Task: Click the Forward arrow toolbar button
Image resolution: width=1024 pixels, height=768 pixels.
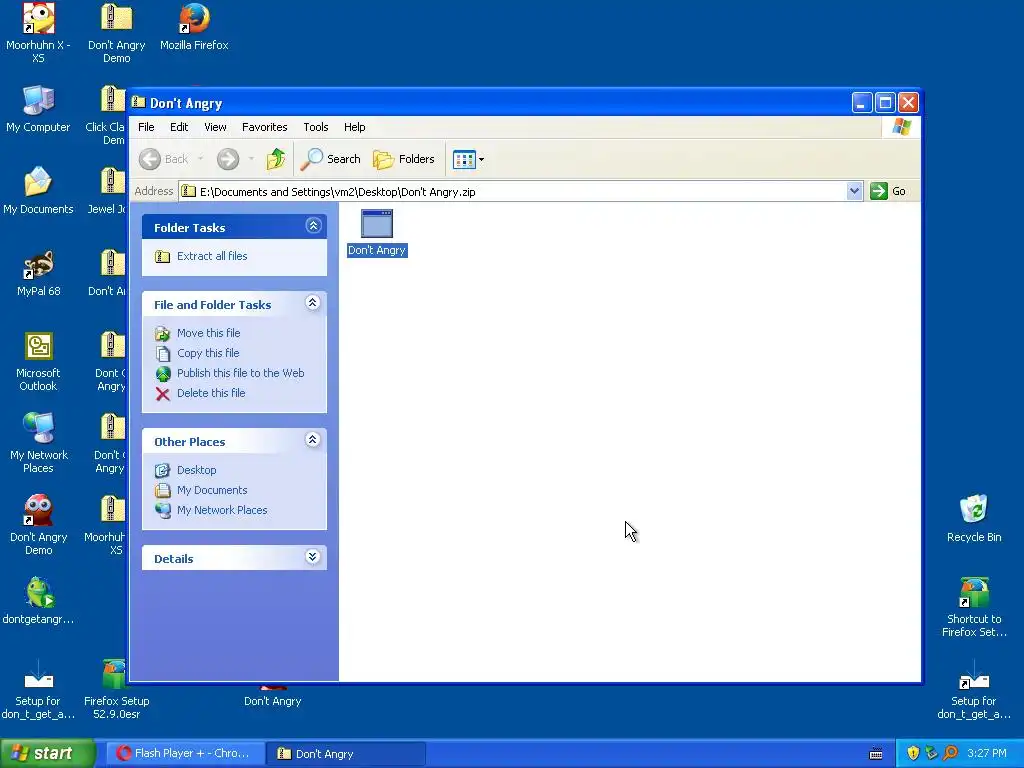Action: [x=228, y=159]
